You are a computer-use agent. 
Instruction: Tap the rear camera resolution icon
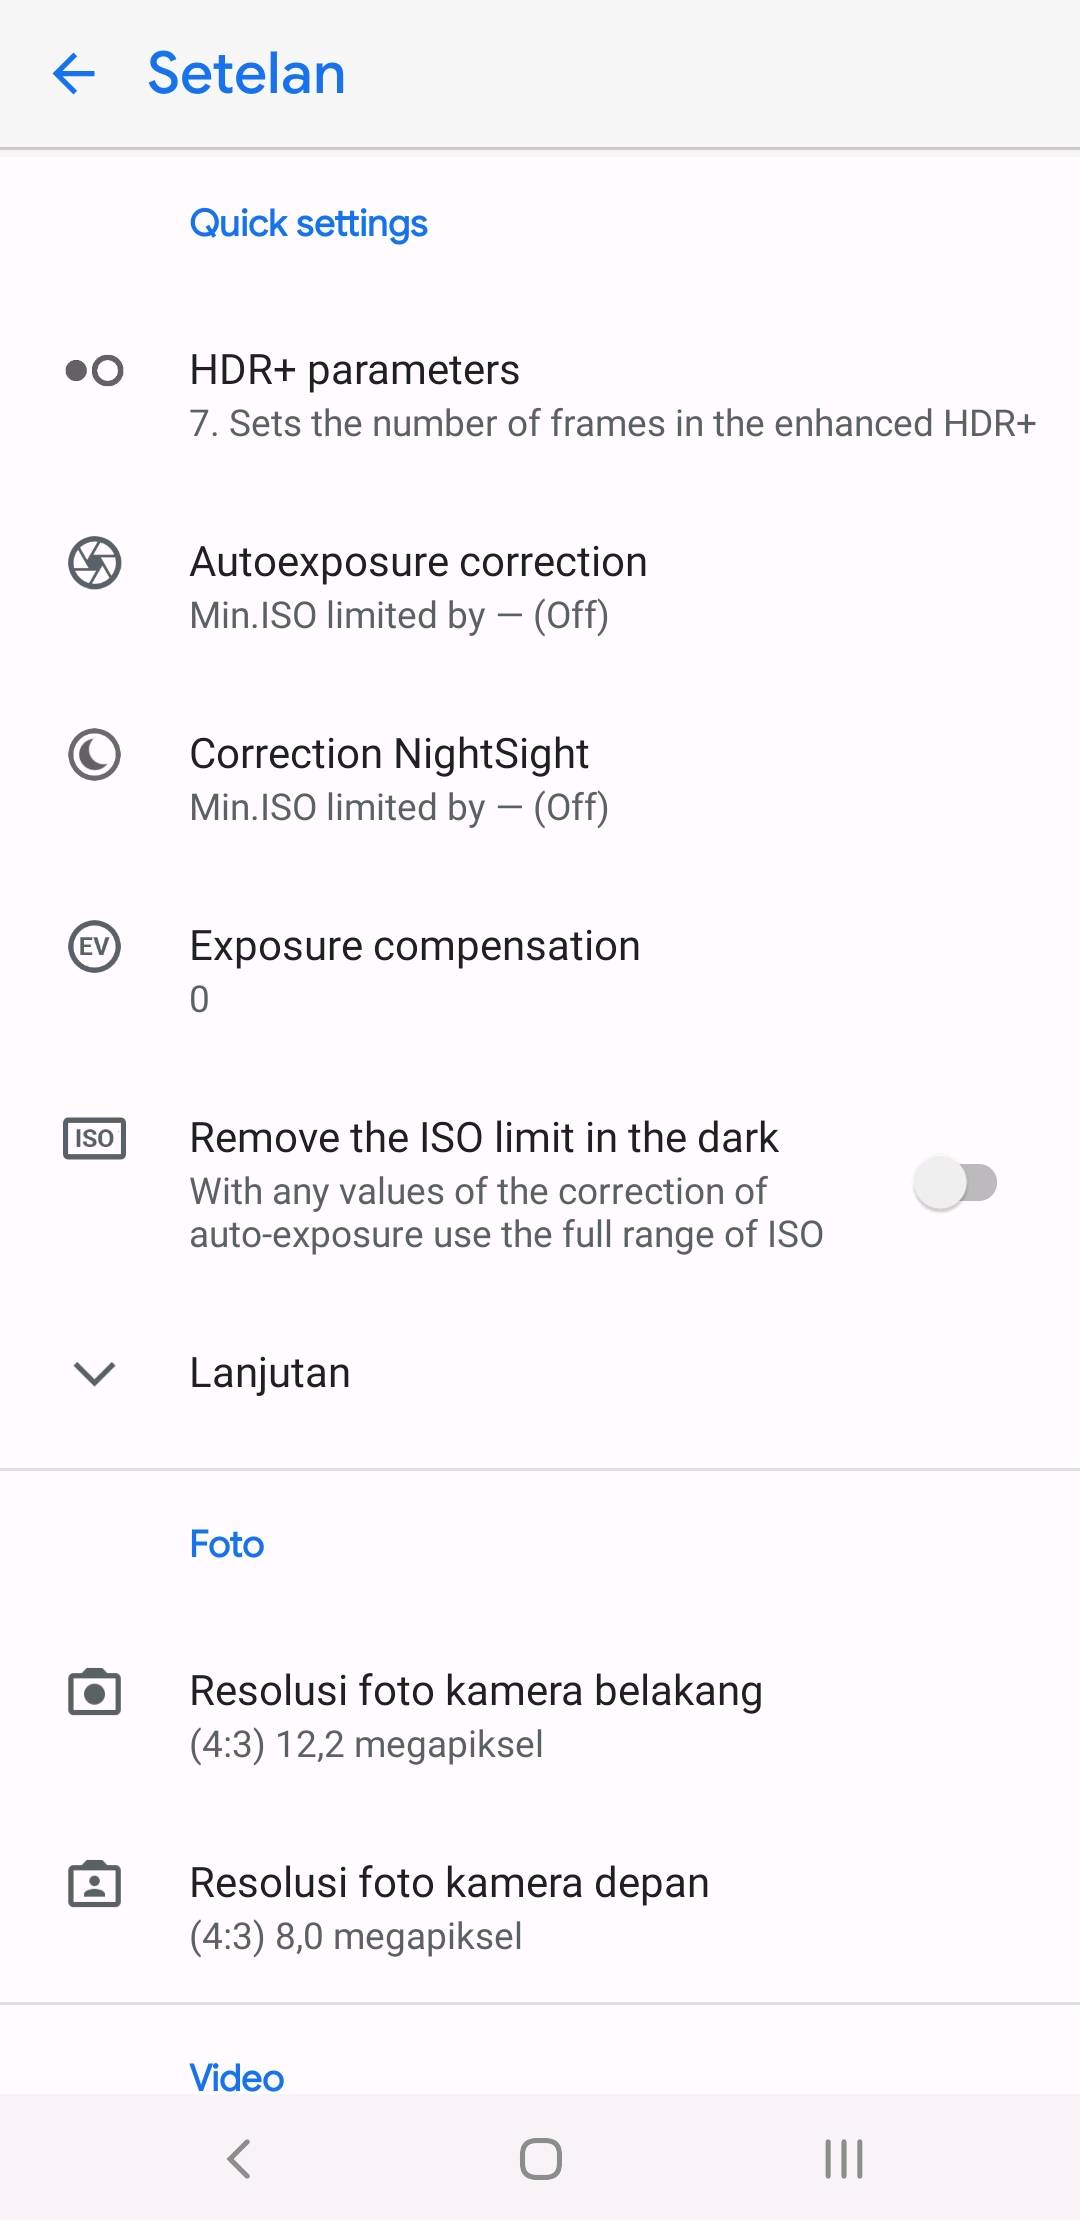coord(94,1692)
